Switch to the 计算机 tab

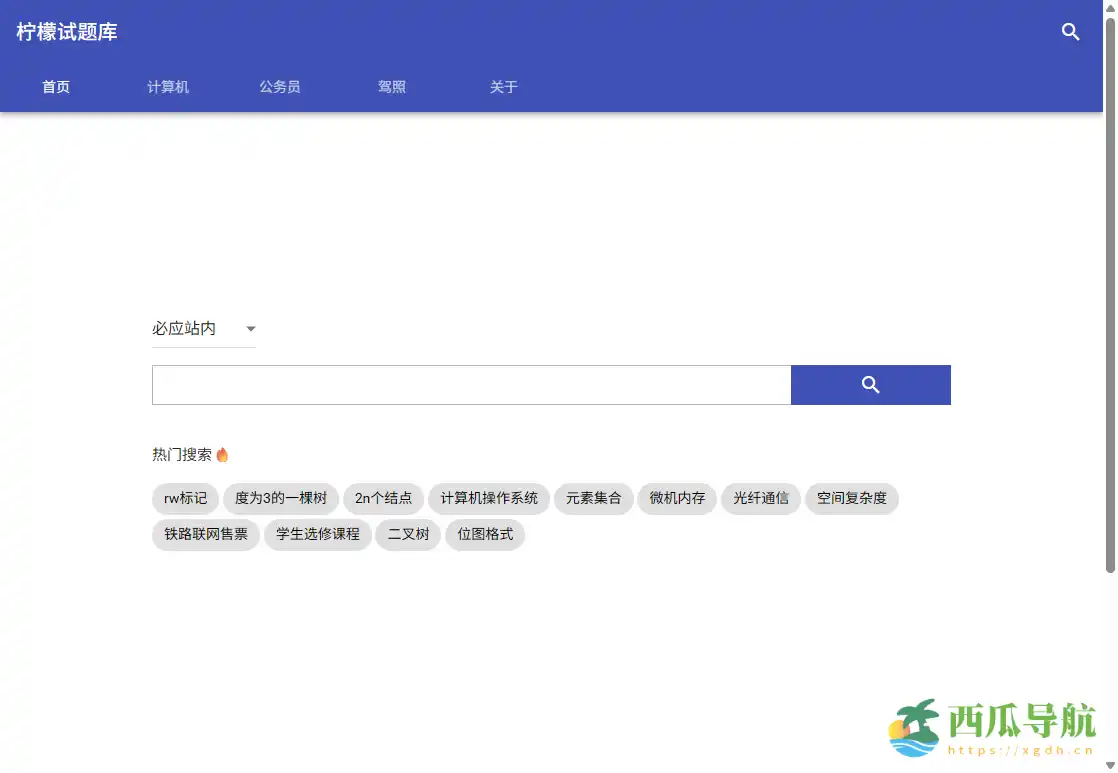click(x=167, y=87)
